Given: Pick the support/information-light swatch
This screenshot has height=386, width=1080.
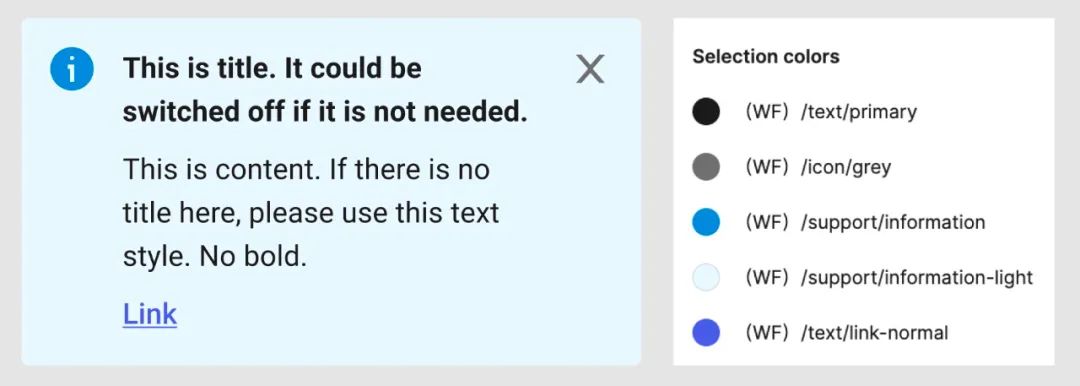Looking at the screenshot, I should [x=706, y=278].
